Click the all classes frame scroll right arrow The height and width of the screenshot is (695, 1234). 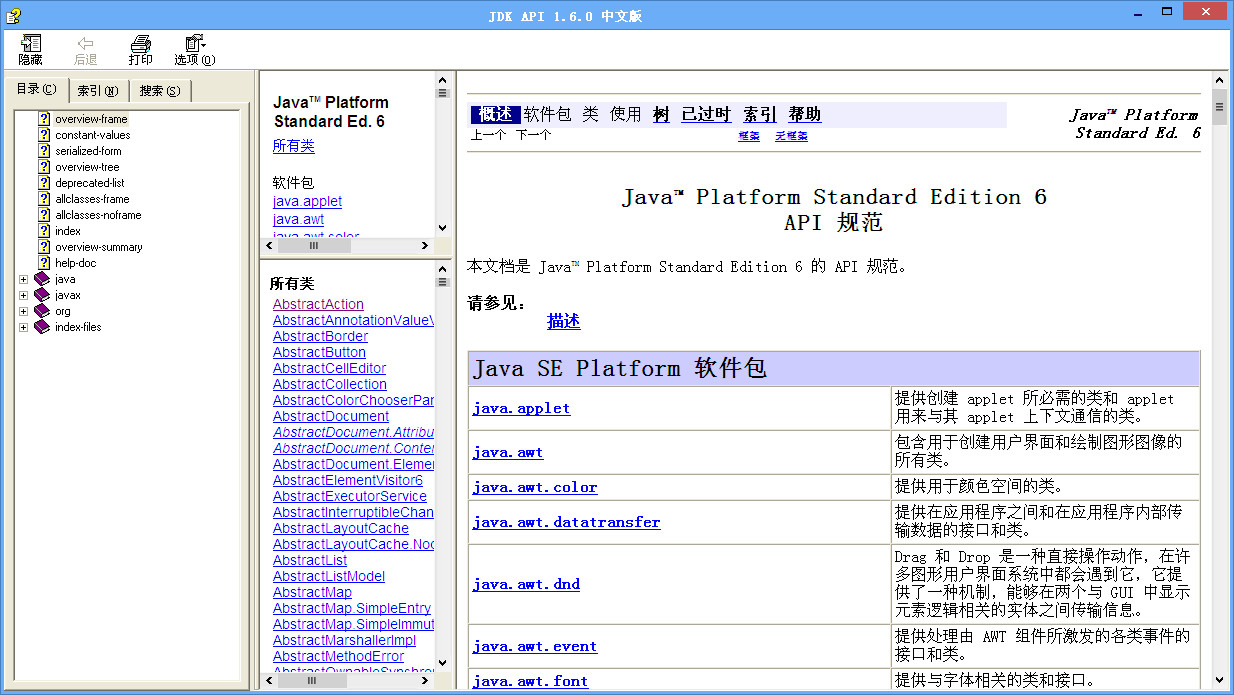tap(425, 680)
